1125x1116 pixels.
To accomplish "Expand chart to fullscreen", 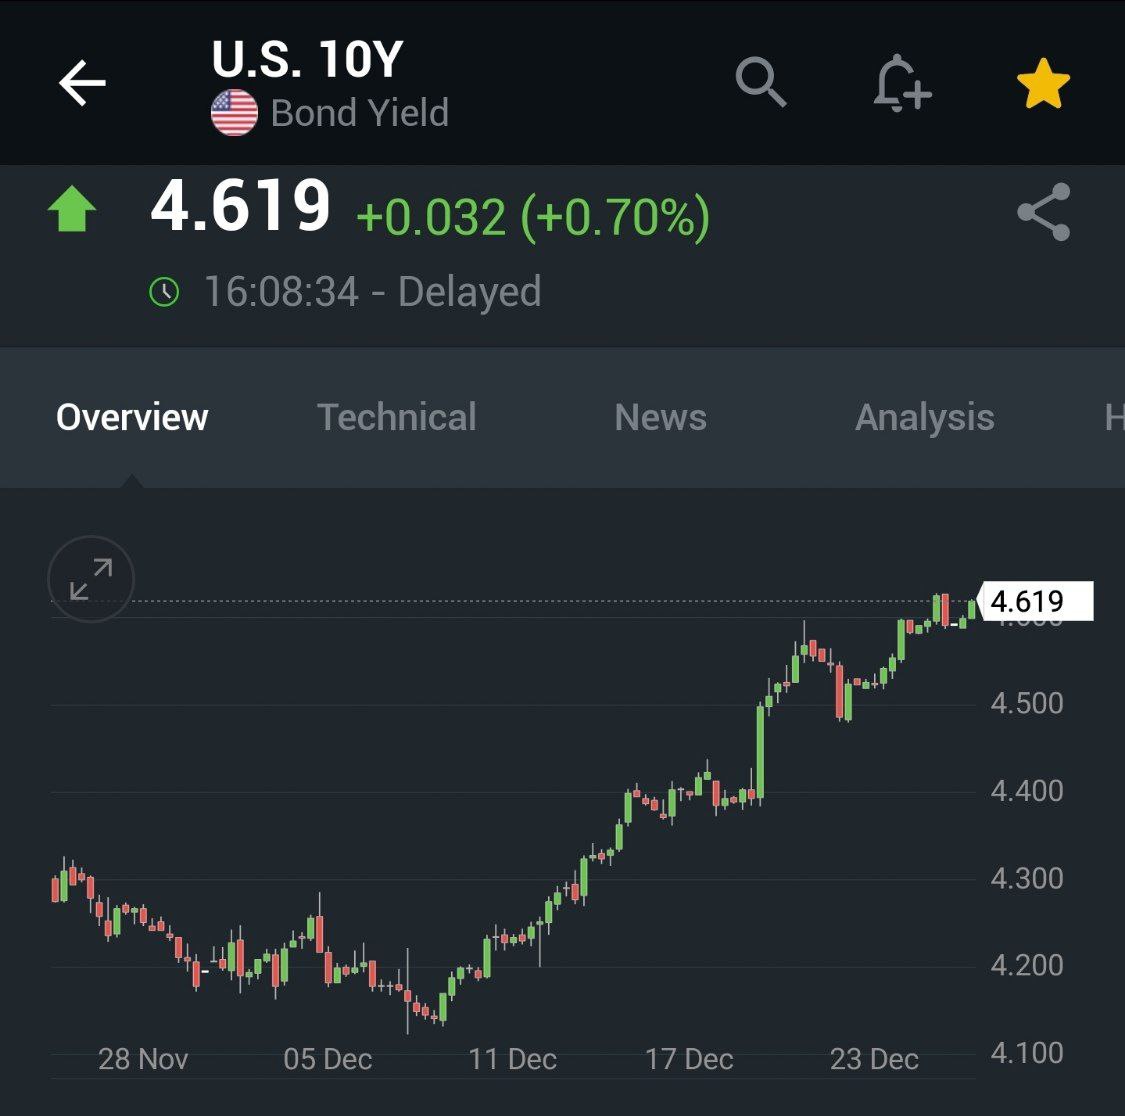I will [91, 579].
